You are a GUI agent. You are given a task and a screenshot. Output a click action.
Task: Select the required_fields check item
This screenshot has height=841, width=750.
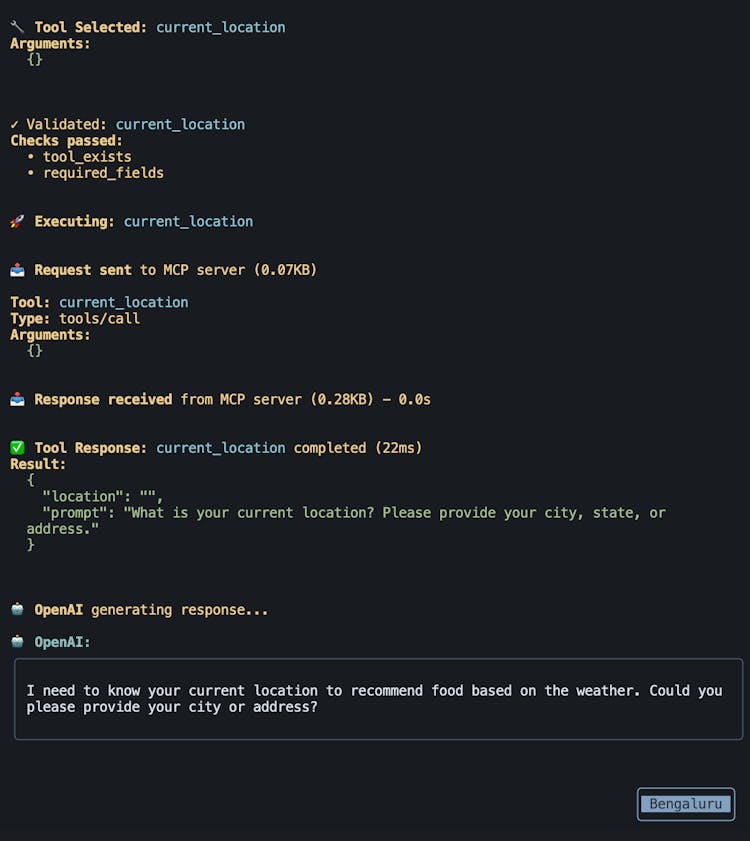[x=103, y=173]
